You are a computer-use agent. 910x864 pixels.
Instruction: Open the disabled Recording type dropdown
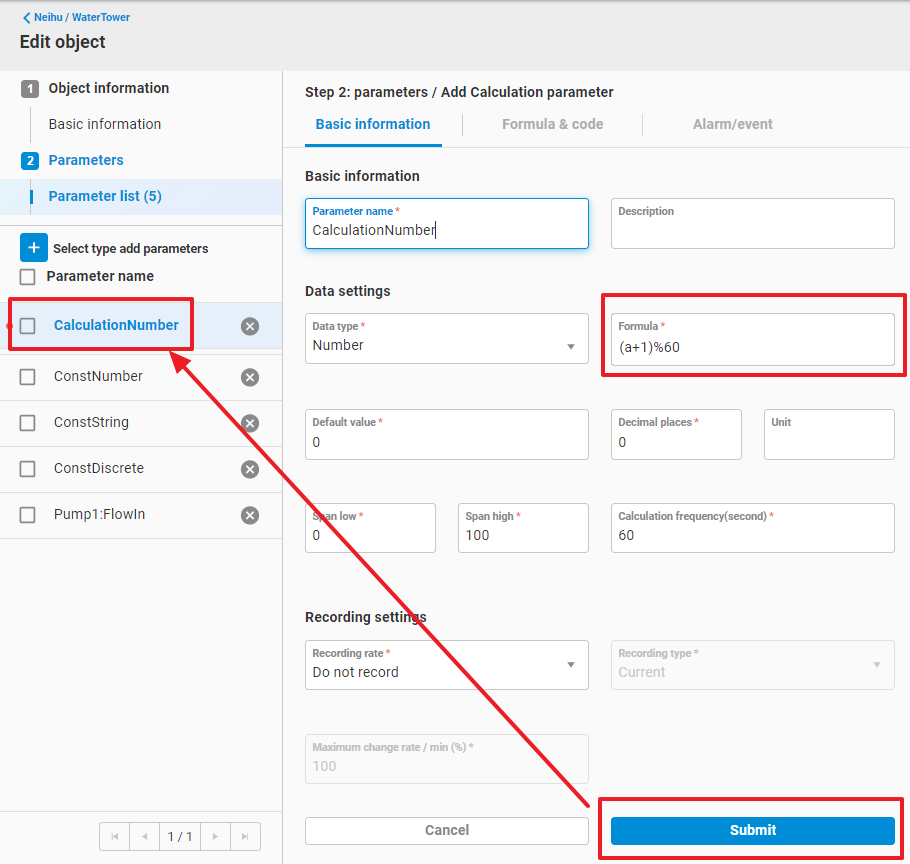pos(752,666)
